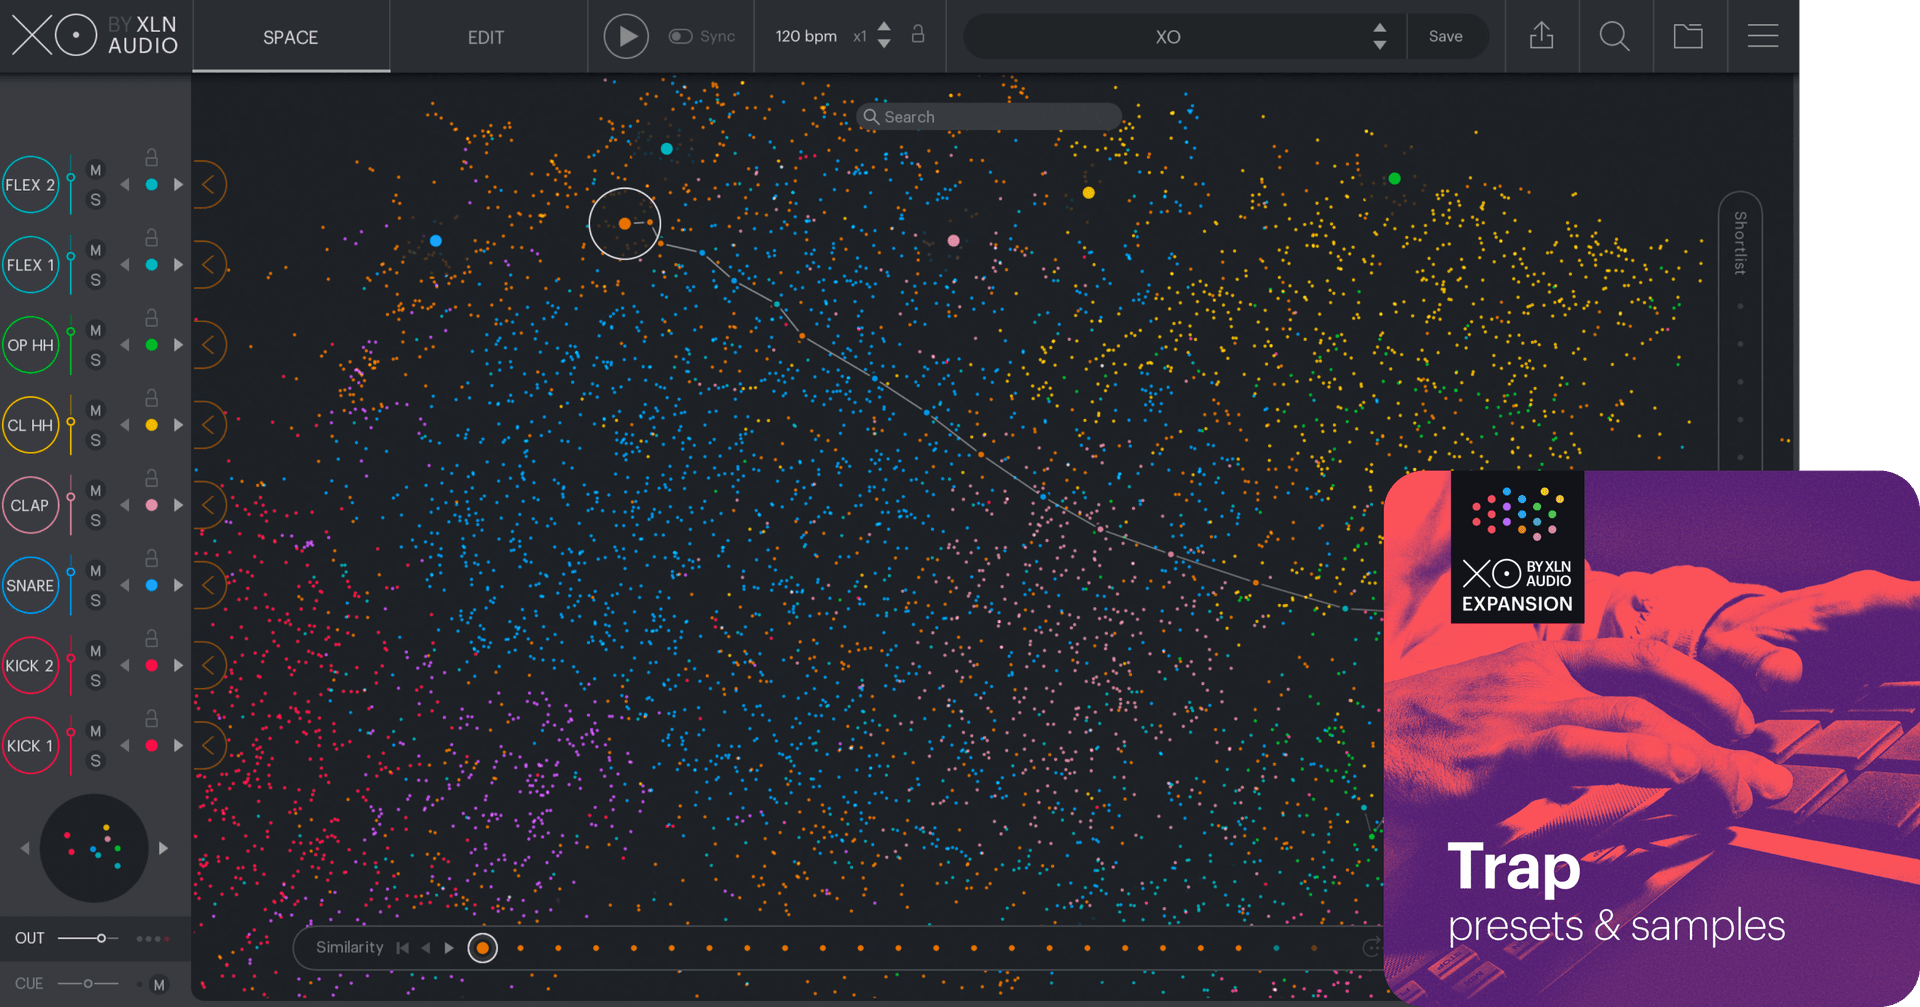Solo the CLAP channel
The width and height of the screenshot is (1920, 1007).
click(x=96, y=520)
